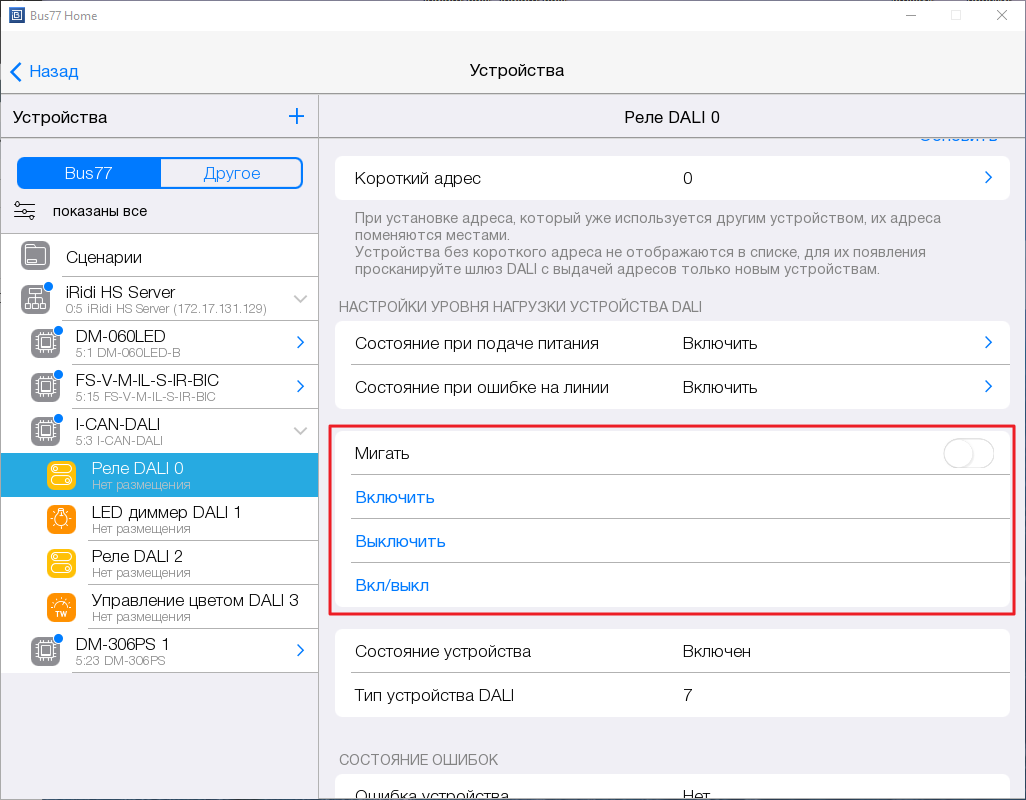Click the Сценарии folder icon
The height and width of the screenshot is (800, 1026).
36,256
